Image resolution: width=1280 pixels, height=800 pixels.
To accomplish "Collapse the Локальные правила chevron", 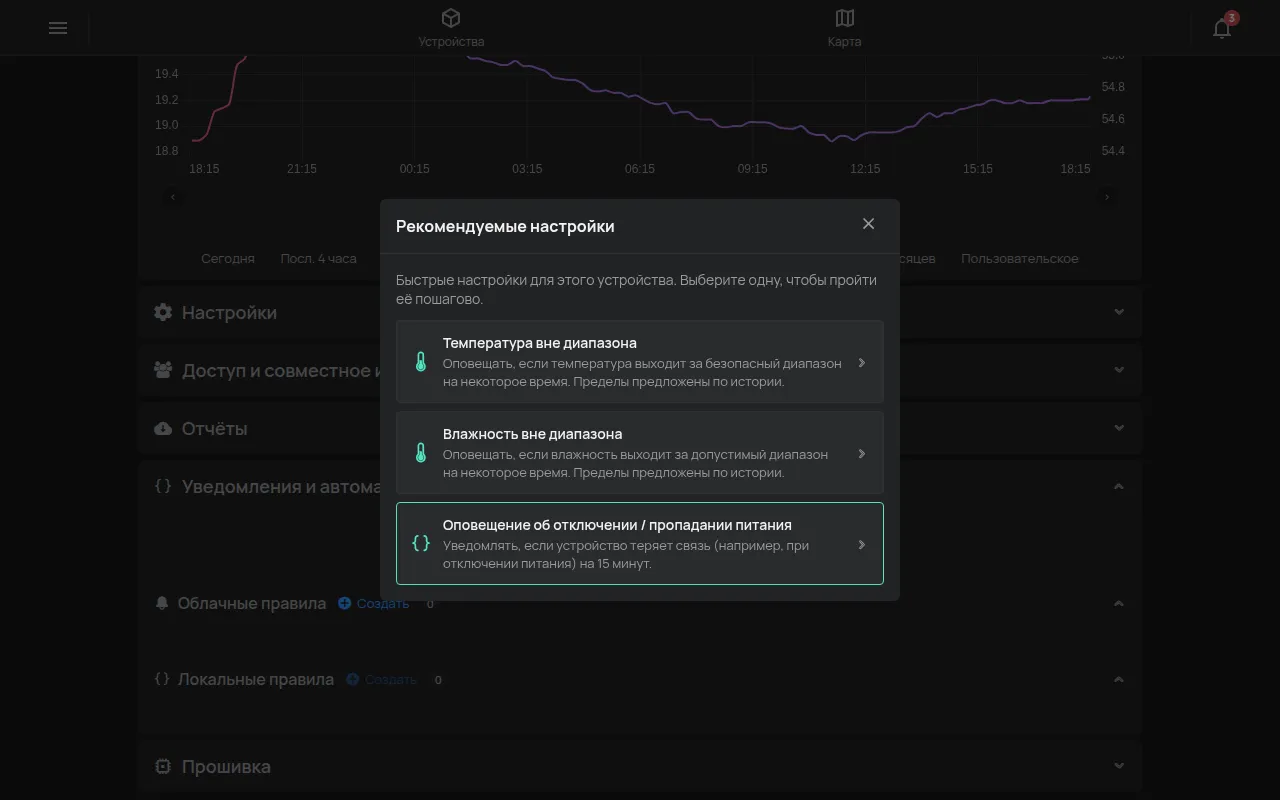I will (1119, 679).
